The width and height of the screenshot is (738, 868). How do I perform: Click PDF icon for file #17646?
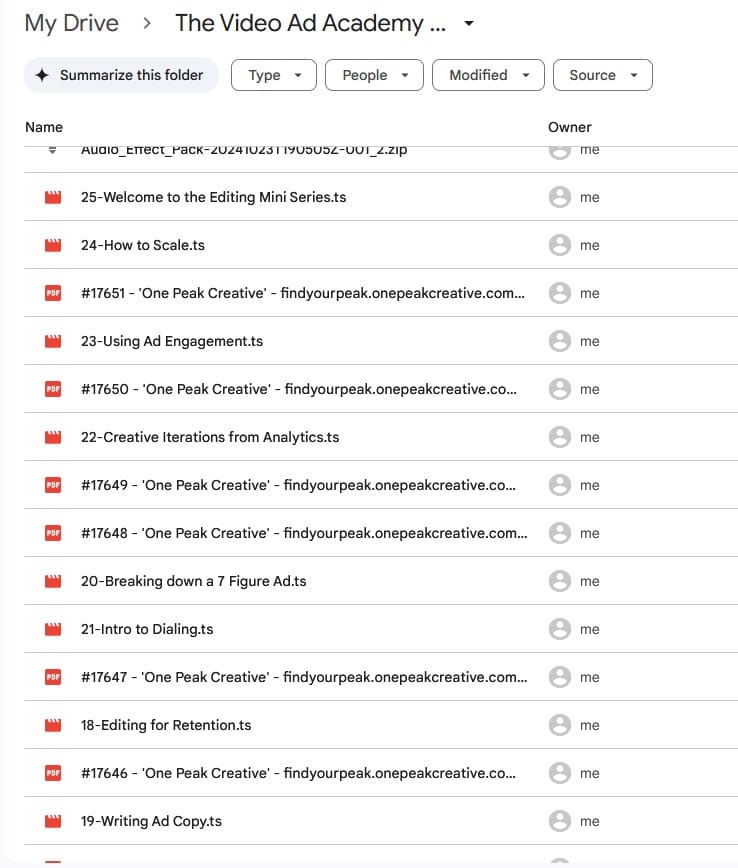point(53,773)
